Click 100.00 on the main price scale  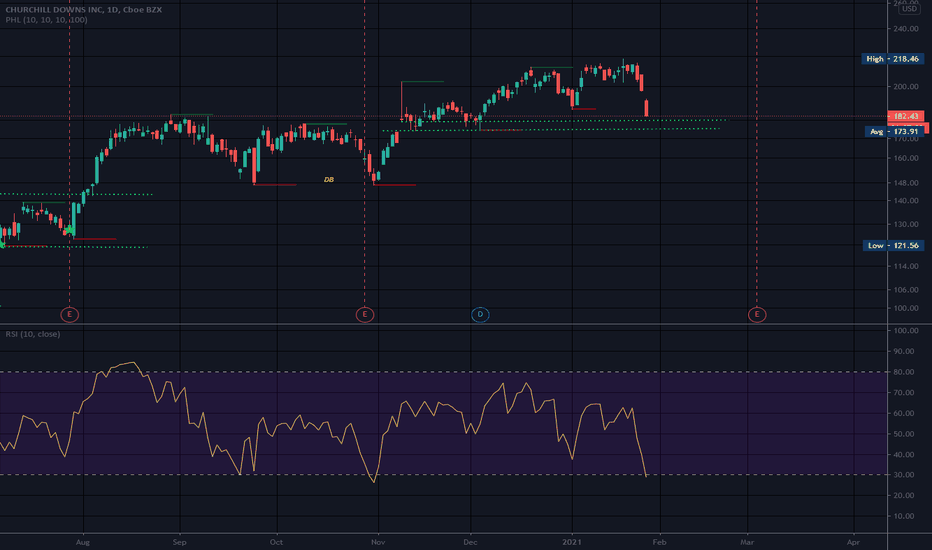click(x=905, y=309)
